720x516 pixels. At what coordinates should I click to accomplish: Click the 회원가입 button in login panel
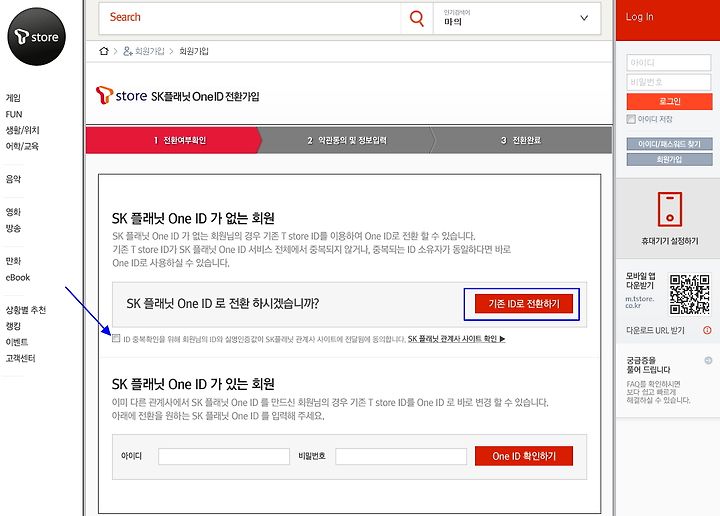(669, 159)
